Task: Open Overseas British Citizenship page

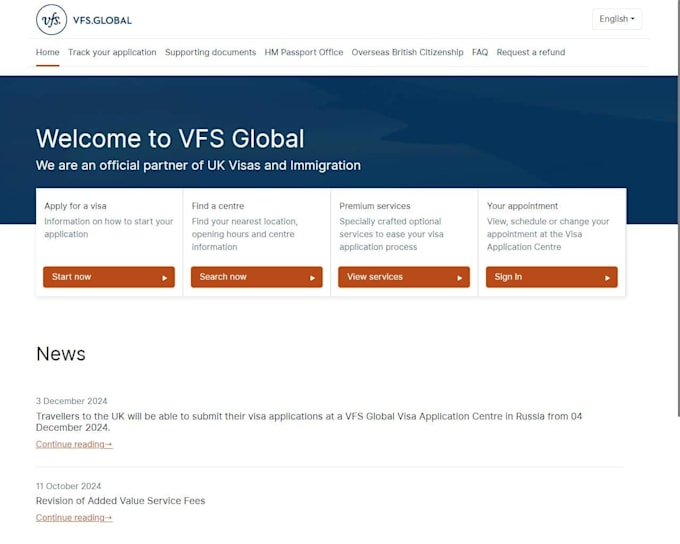Action: coord(407,52)
